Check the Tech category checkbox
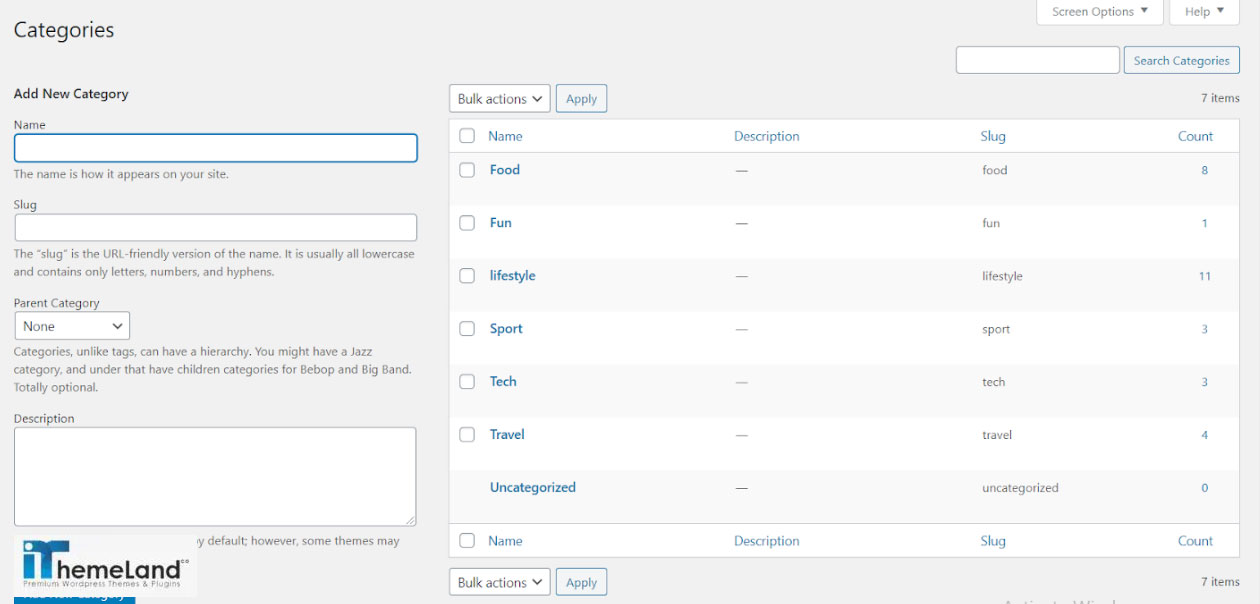 467,382
